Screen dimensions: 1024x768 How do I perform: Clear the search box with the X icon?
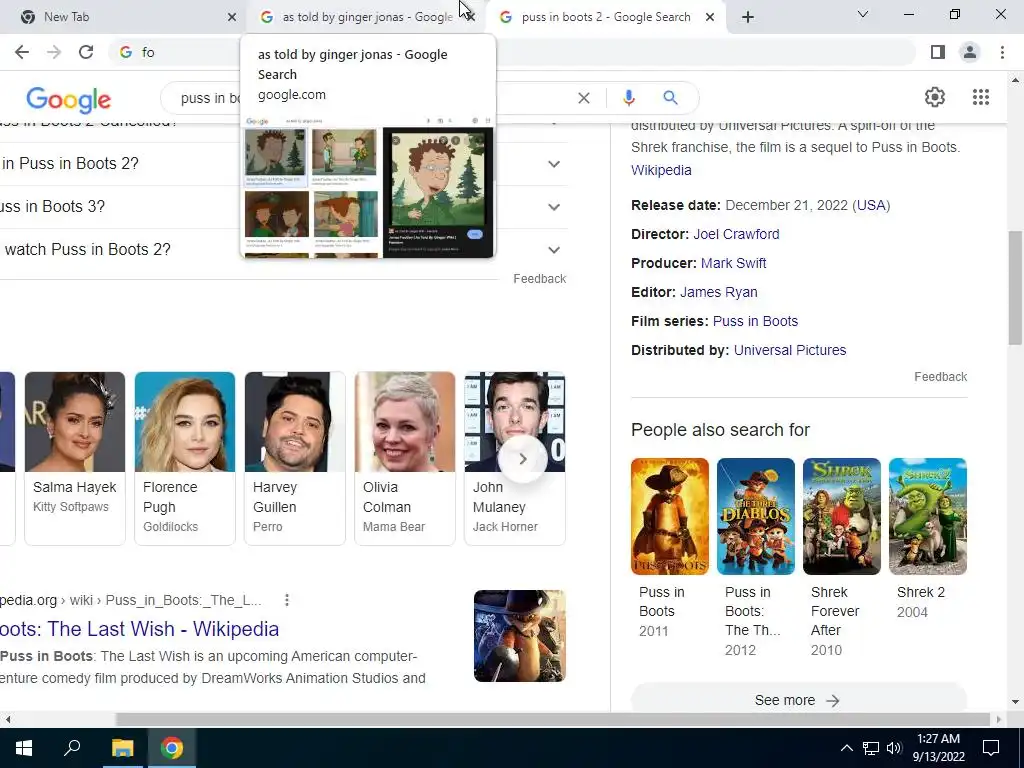[x=584, y=98]
